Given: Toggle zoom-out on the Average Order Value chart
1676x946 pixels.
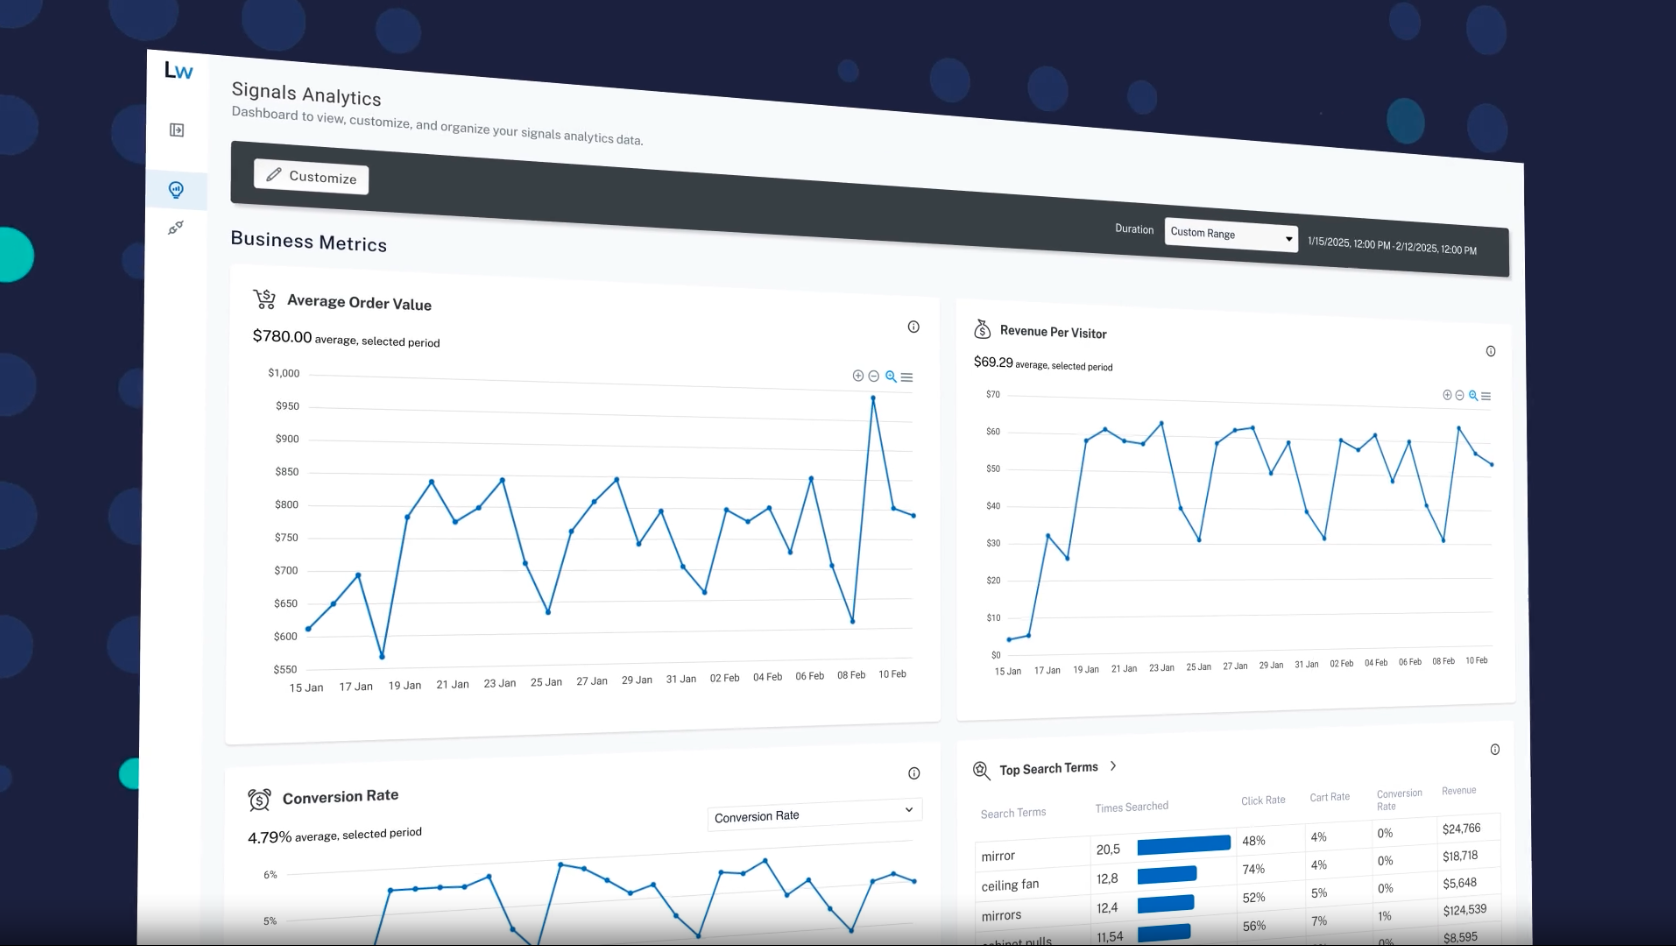Looking at the screenshot, I should (x=874, y=377).
